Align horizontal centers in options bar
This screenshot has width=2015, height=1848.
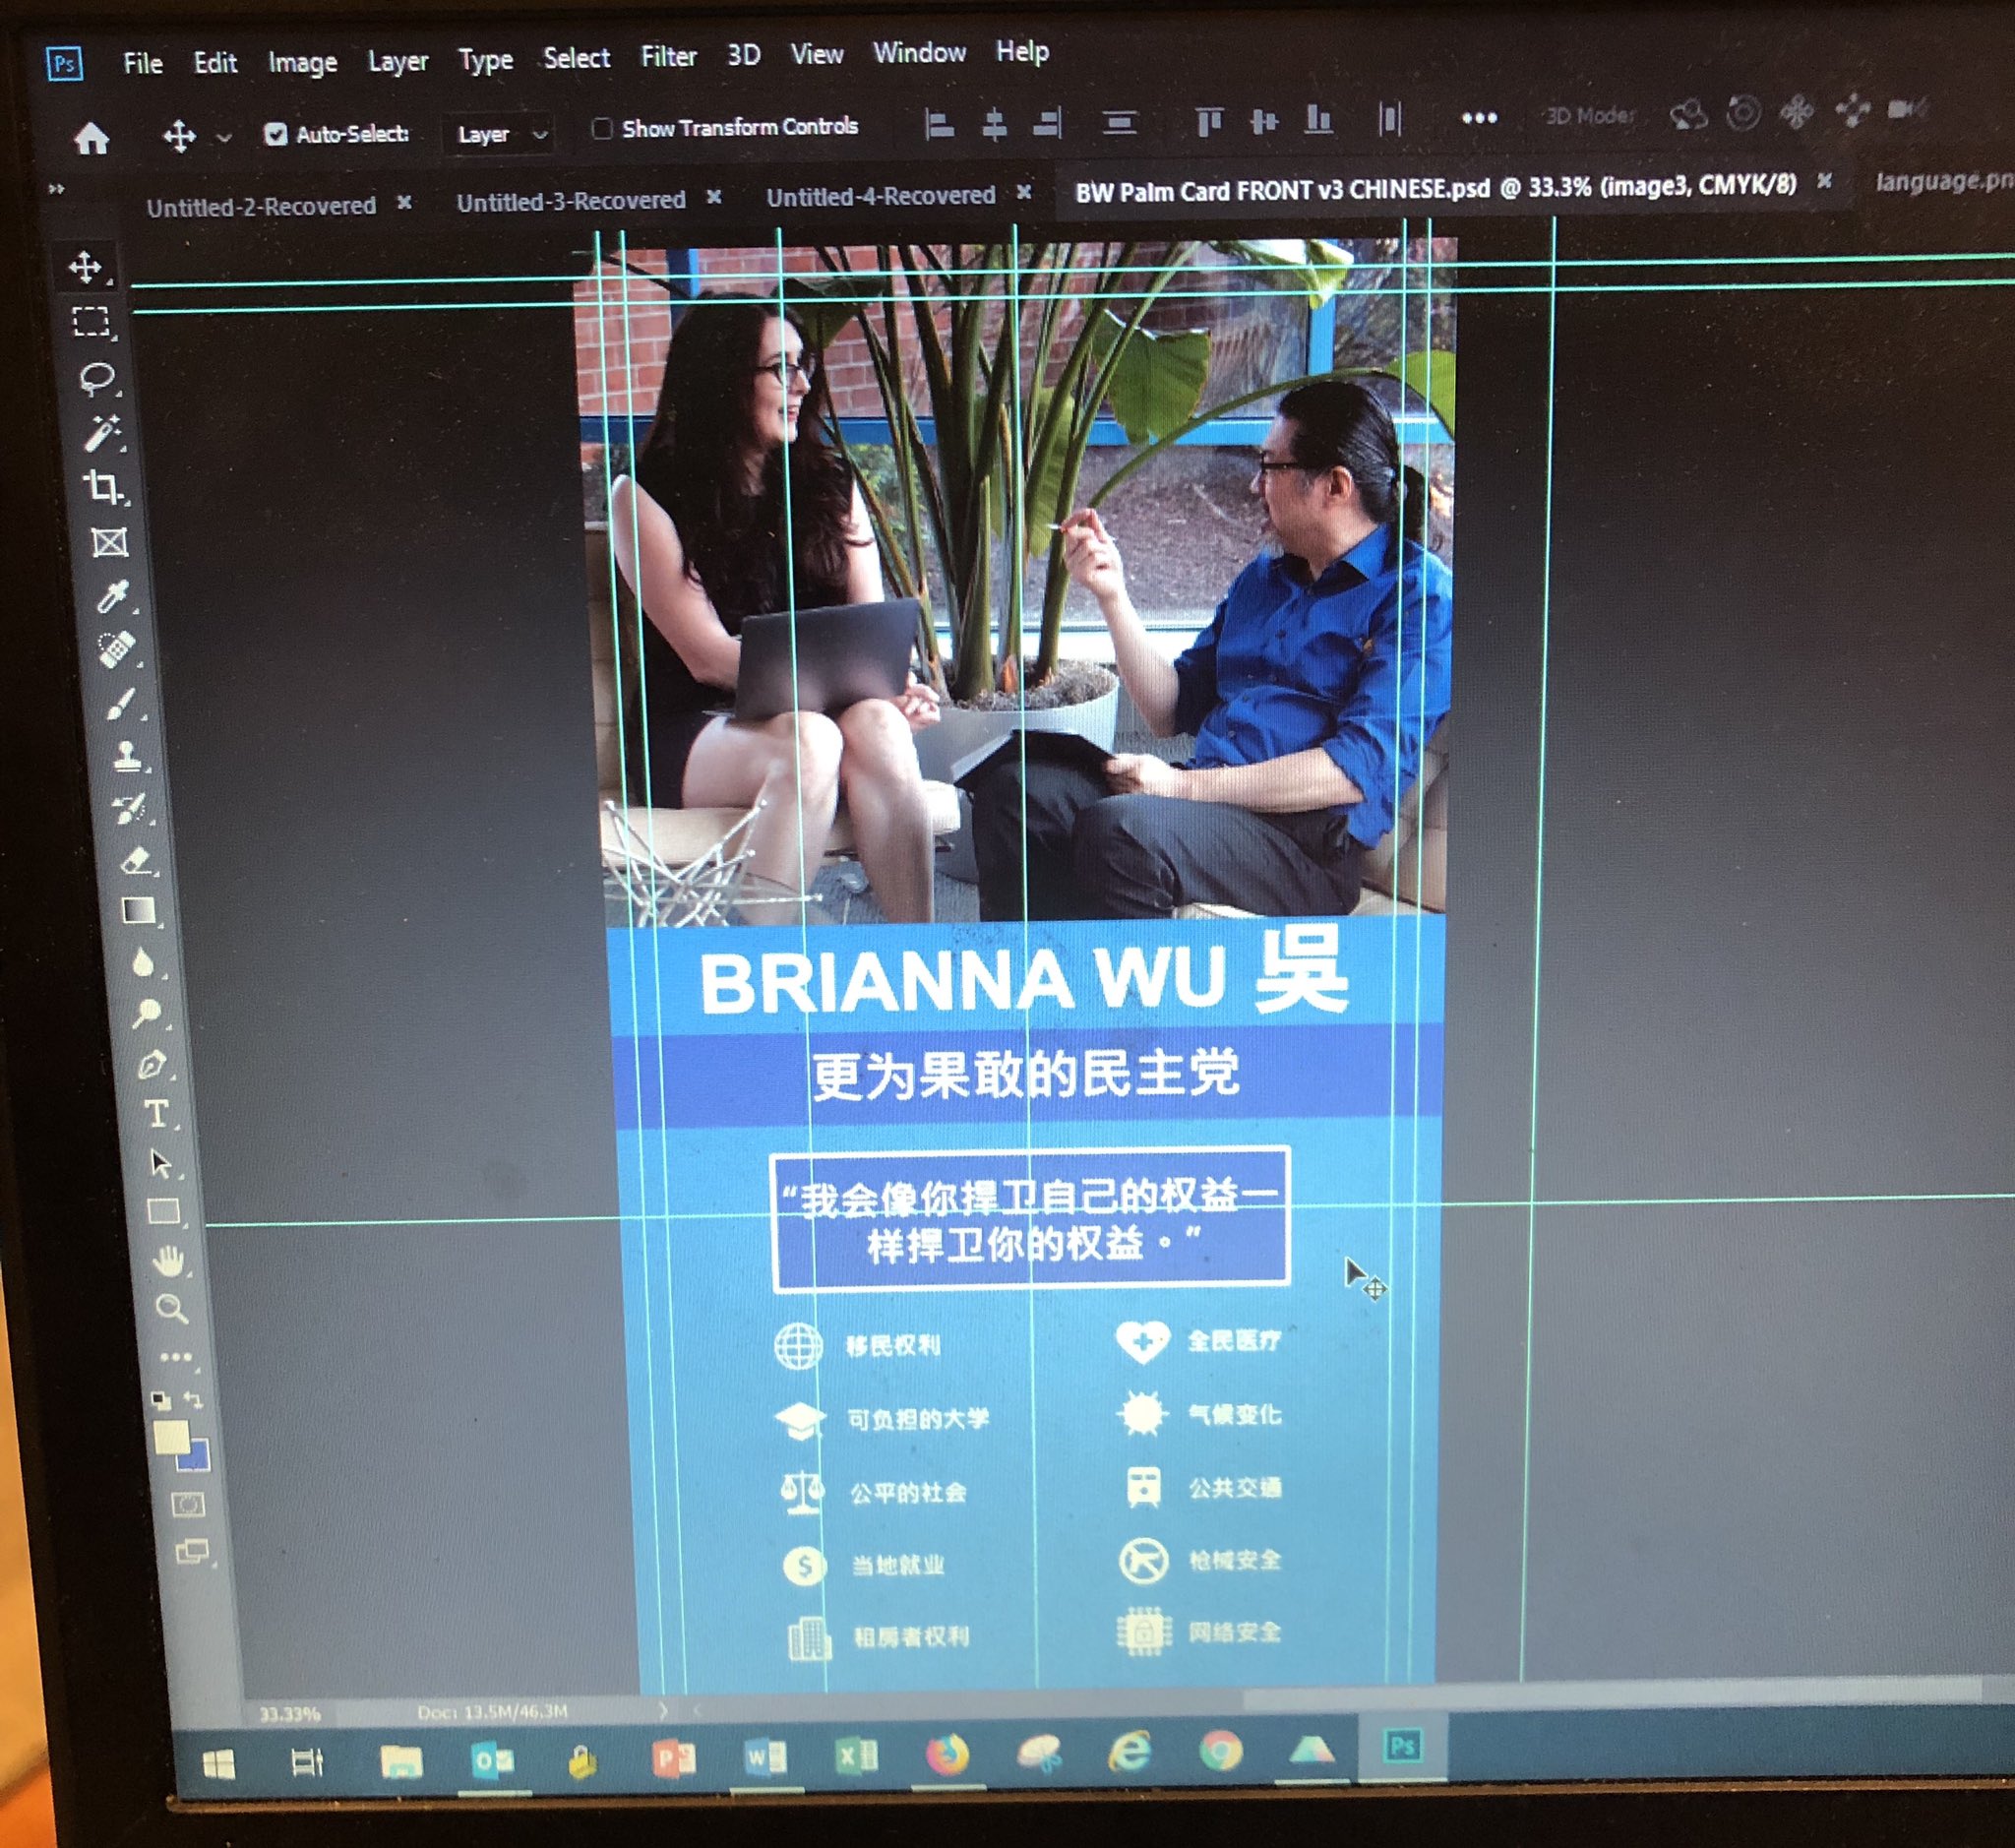click(993, 124)
